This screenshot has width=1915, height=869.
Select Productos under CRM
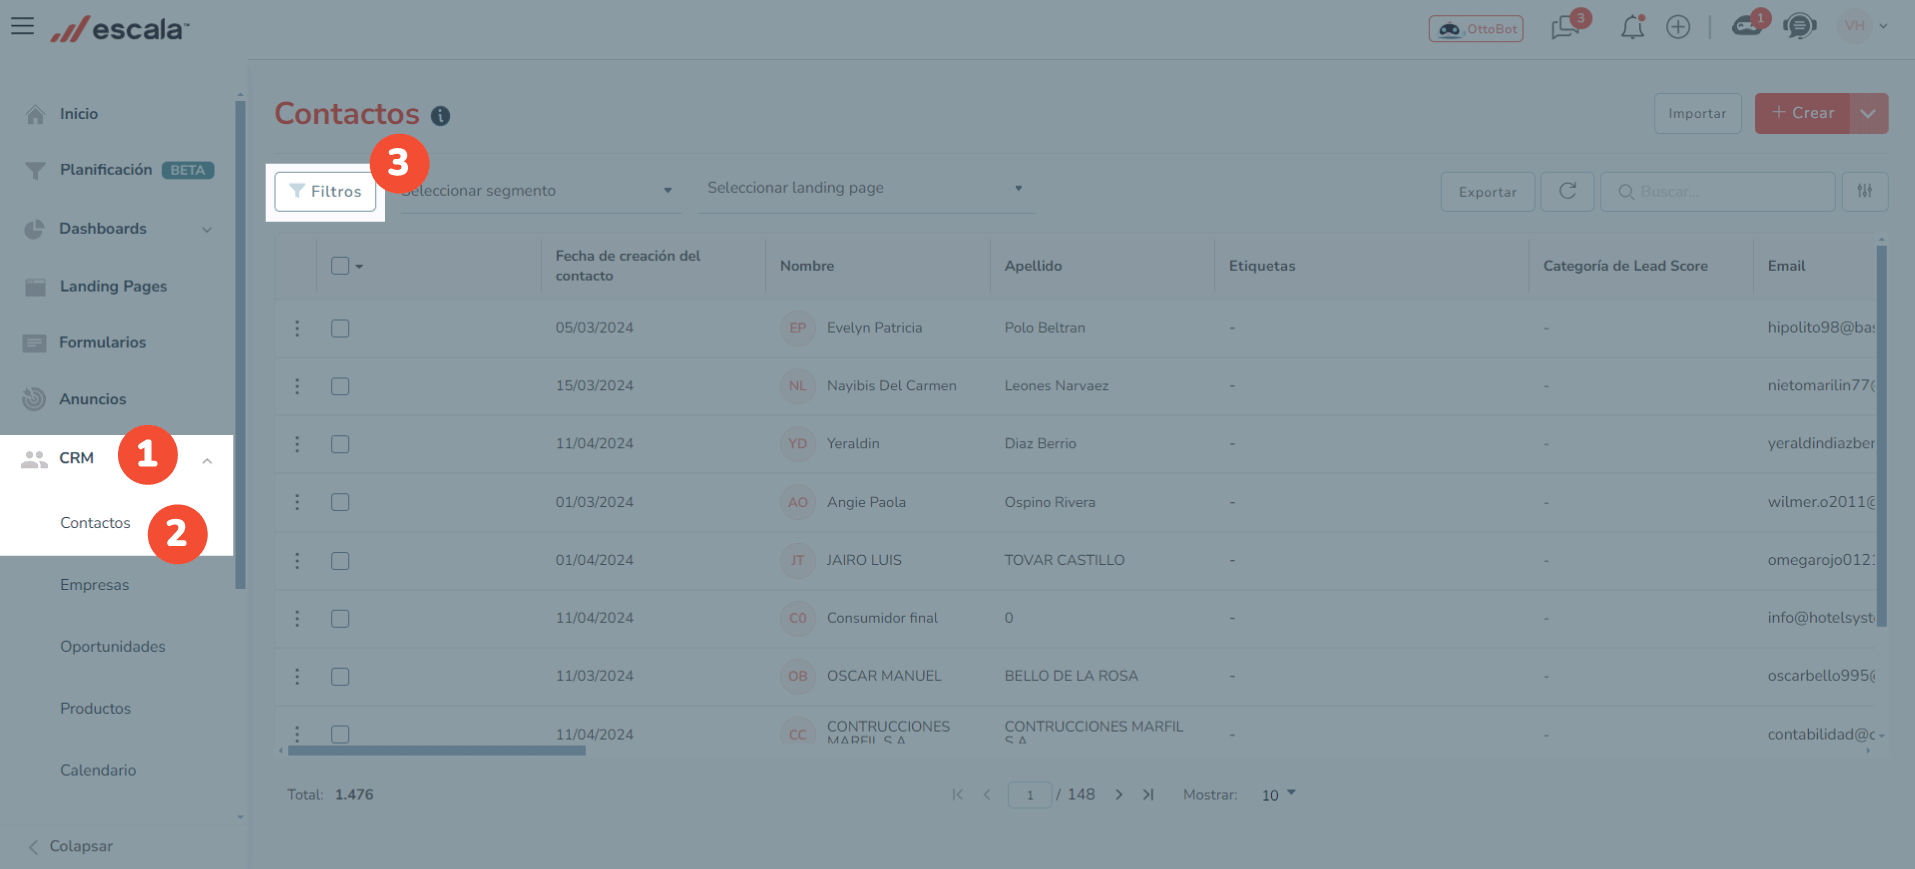point(95,709)
